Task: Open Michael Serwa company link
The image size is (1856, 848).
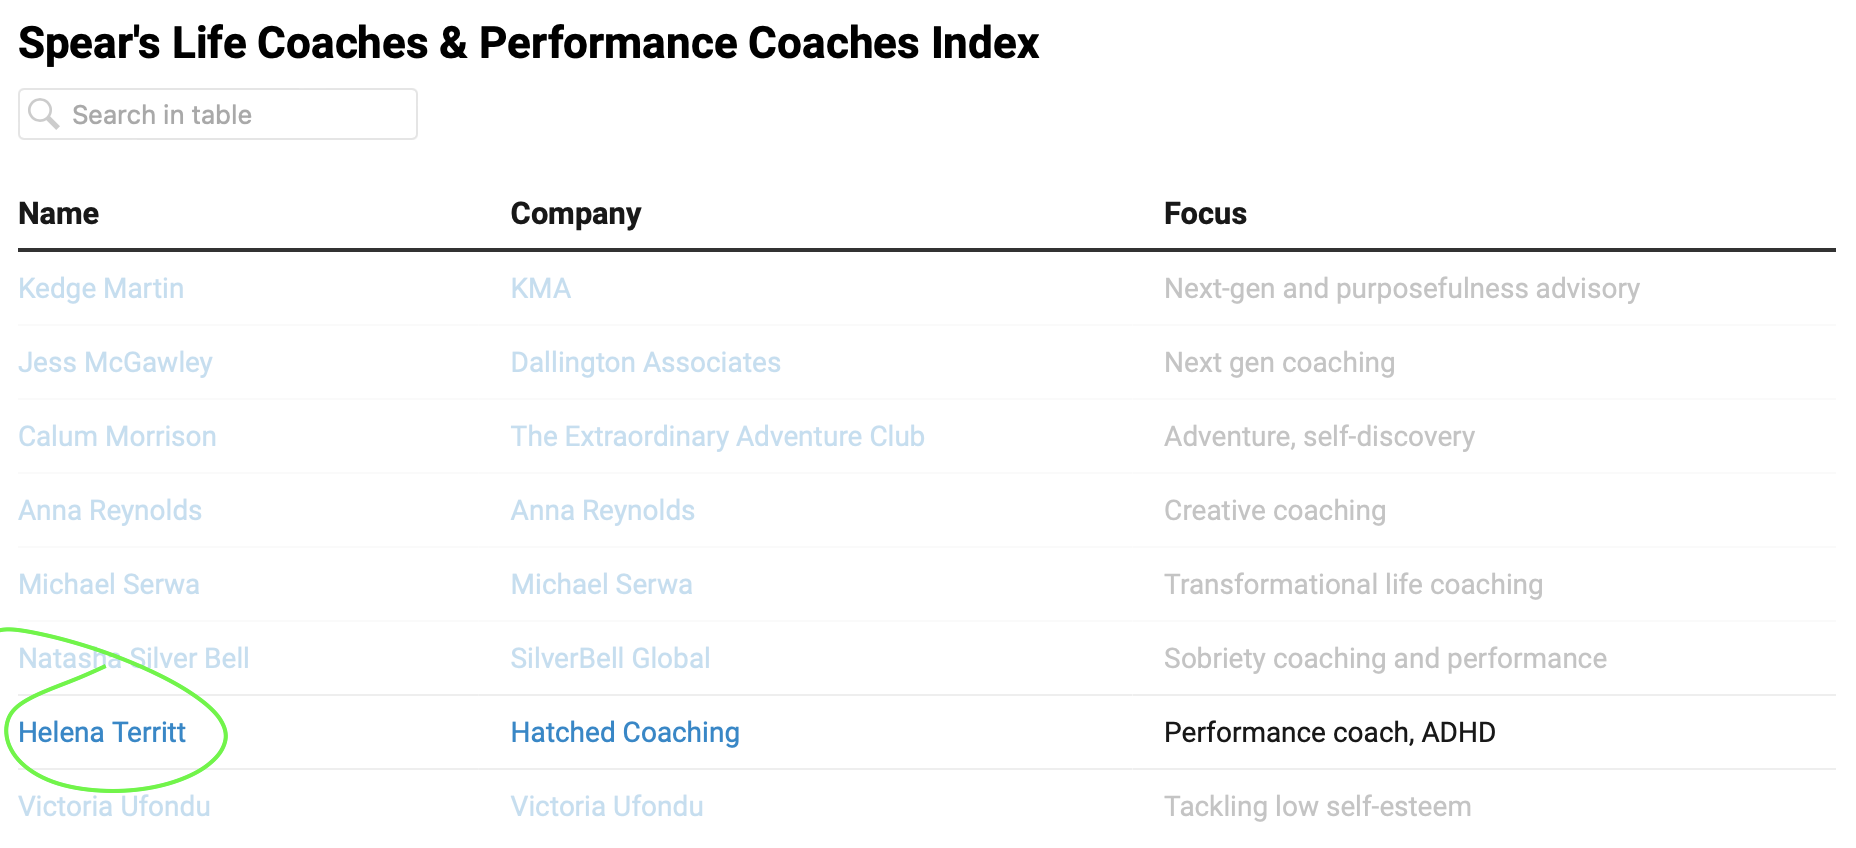Action: point(601,585)
